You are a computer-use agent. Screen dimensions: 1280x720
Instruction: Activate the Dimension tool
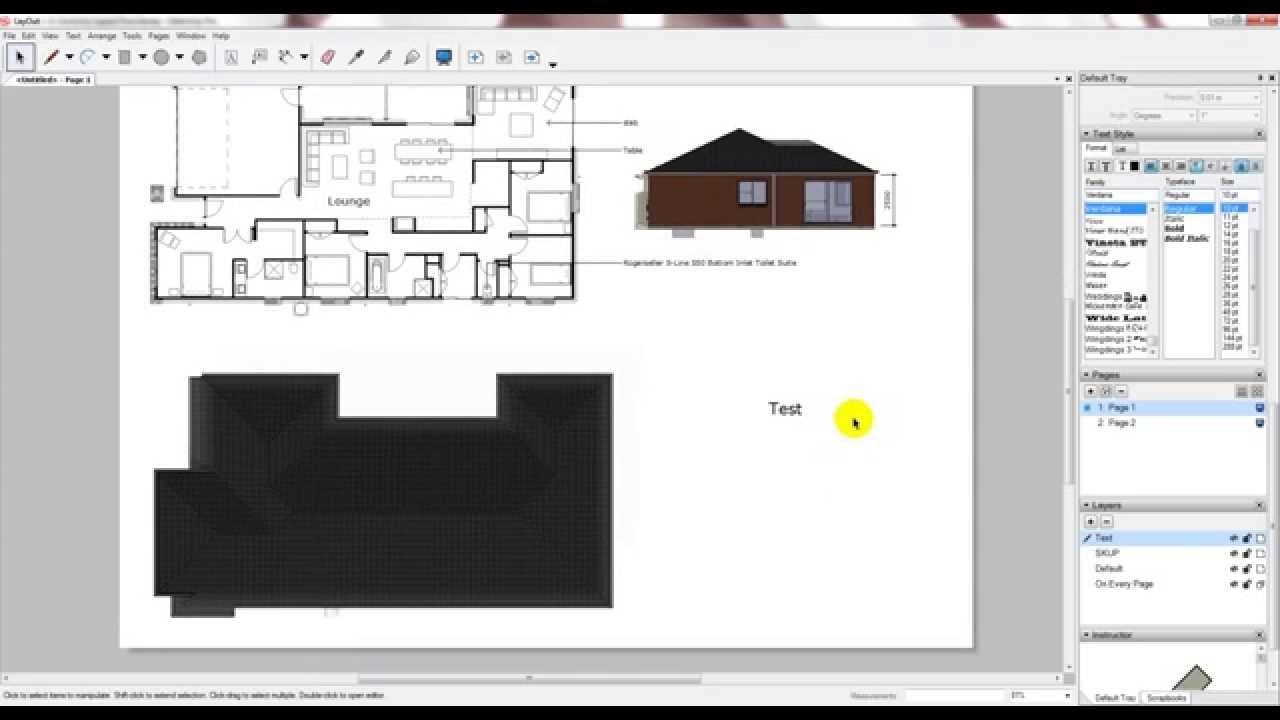(286, 57)
